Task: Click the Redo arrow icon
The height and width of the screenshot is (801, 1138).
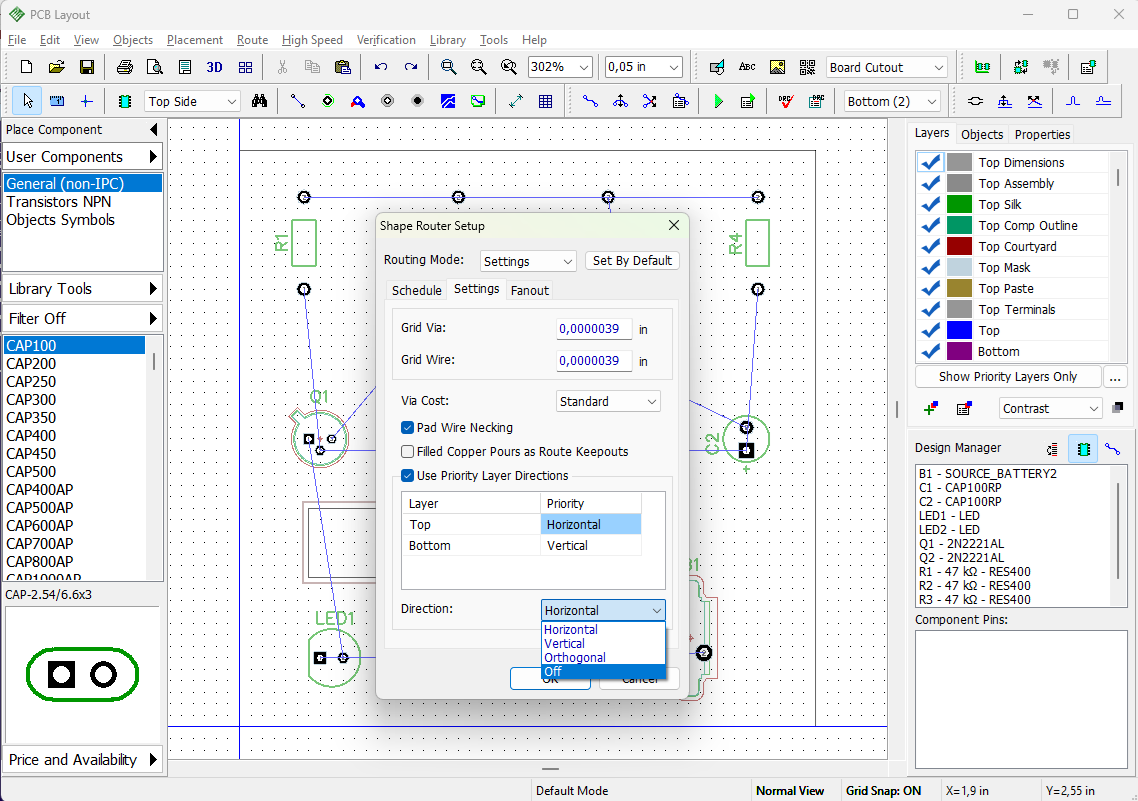Action: pos(411,67)
